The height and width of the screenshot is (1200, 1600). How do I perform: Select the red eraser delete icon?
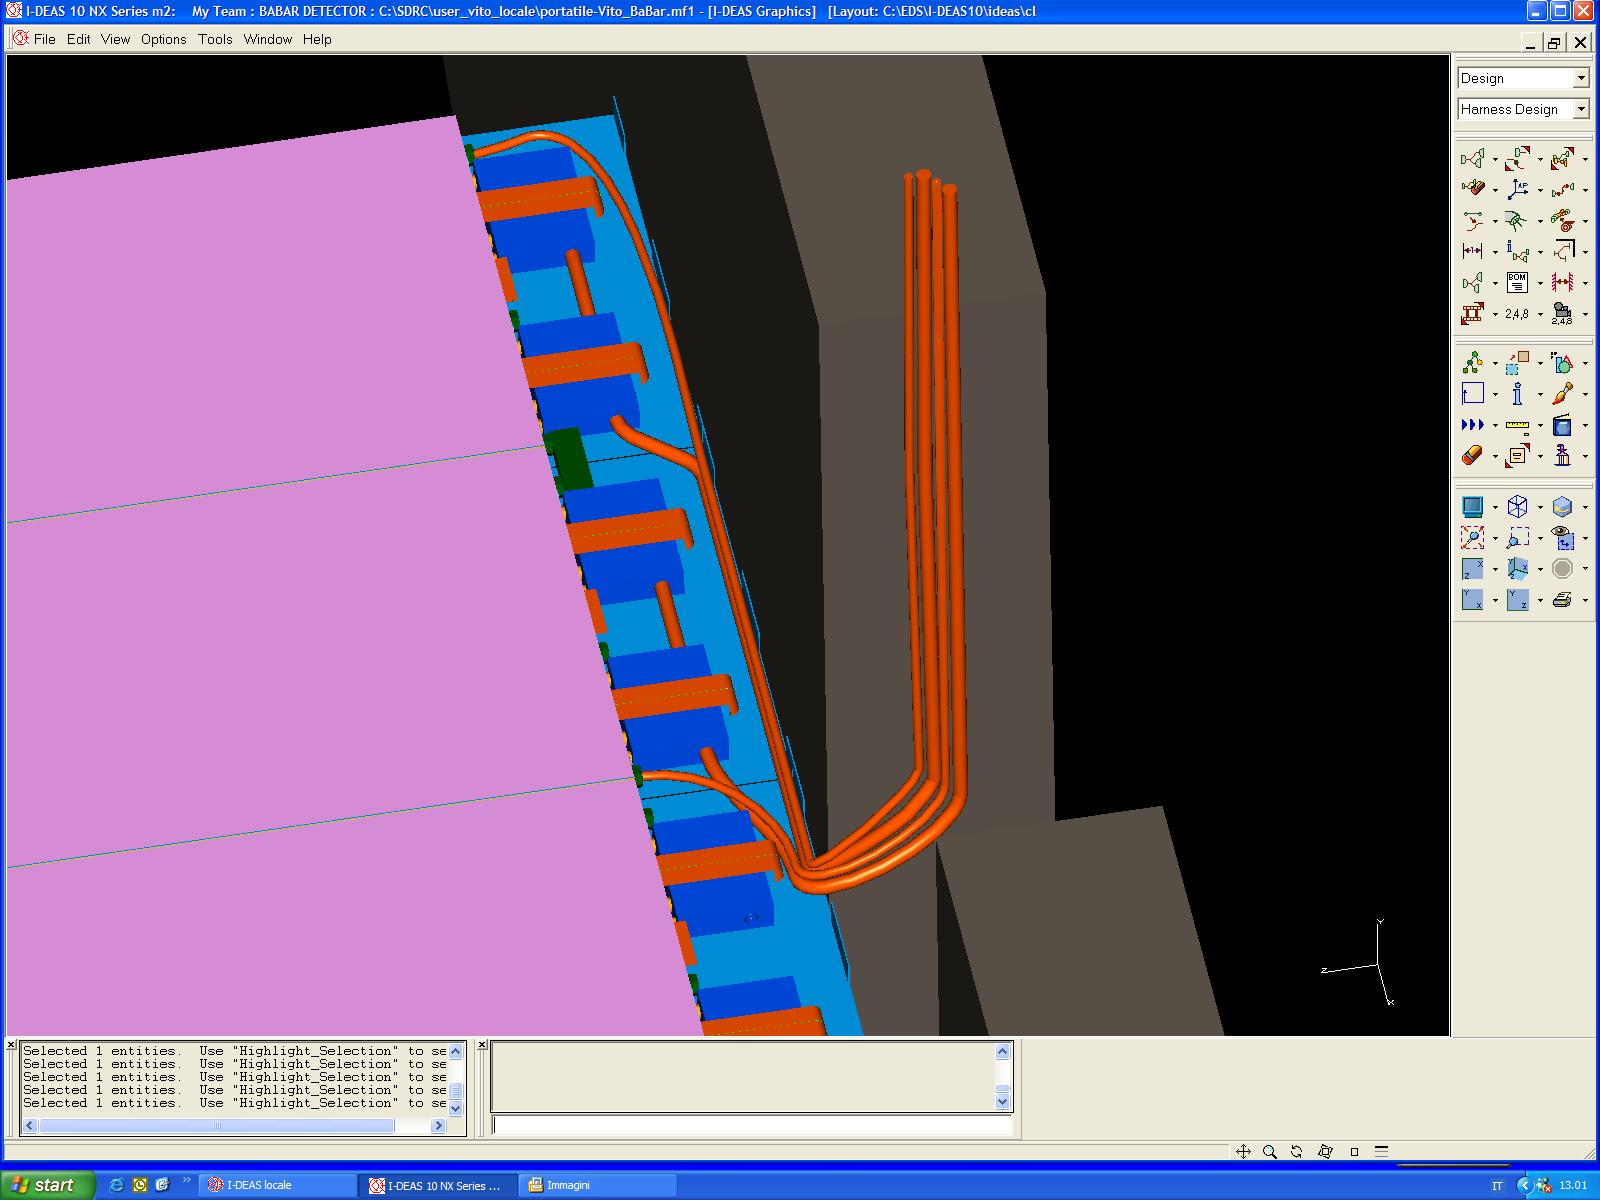point(1472,456)
